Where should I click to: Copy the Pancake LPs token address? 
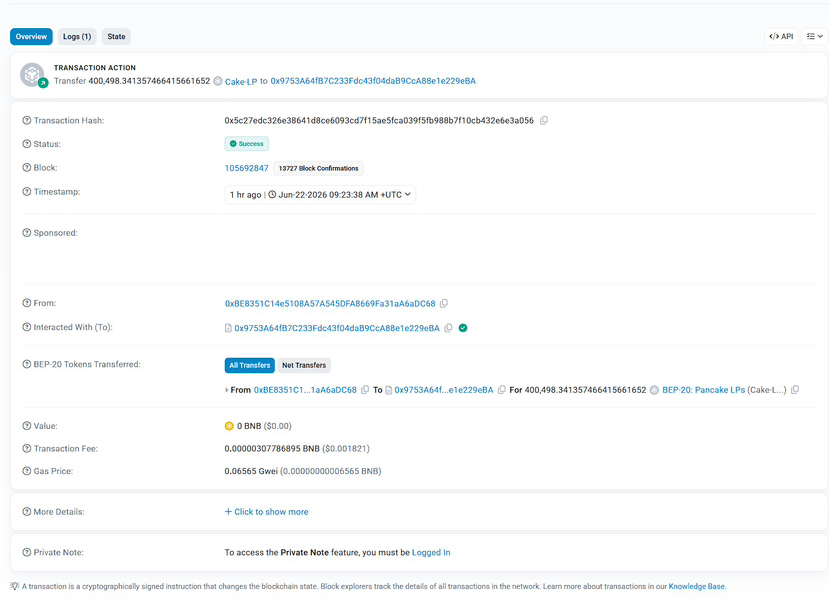click(x=795, y=390)
